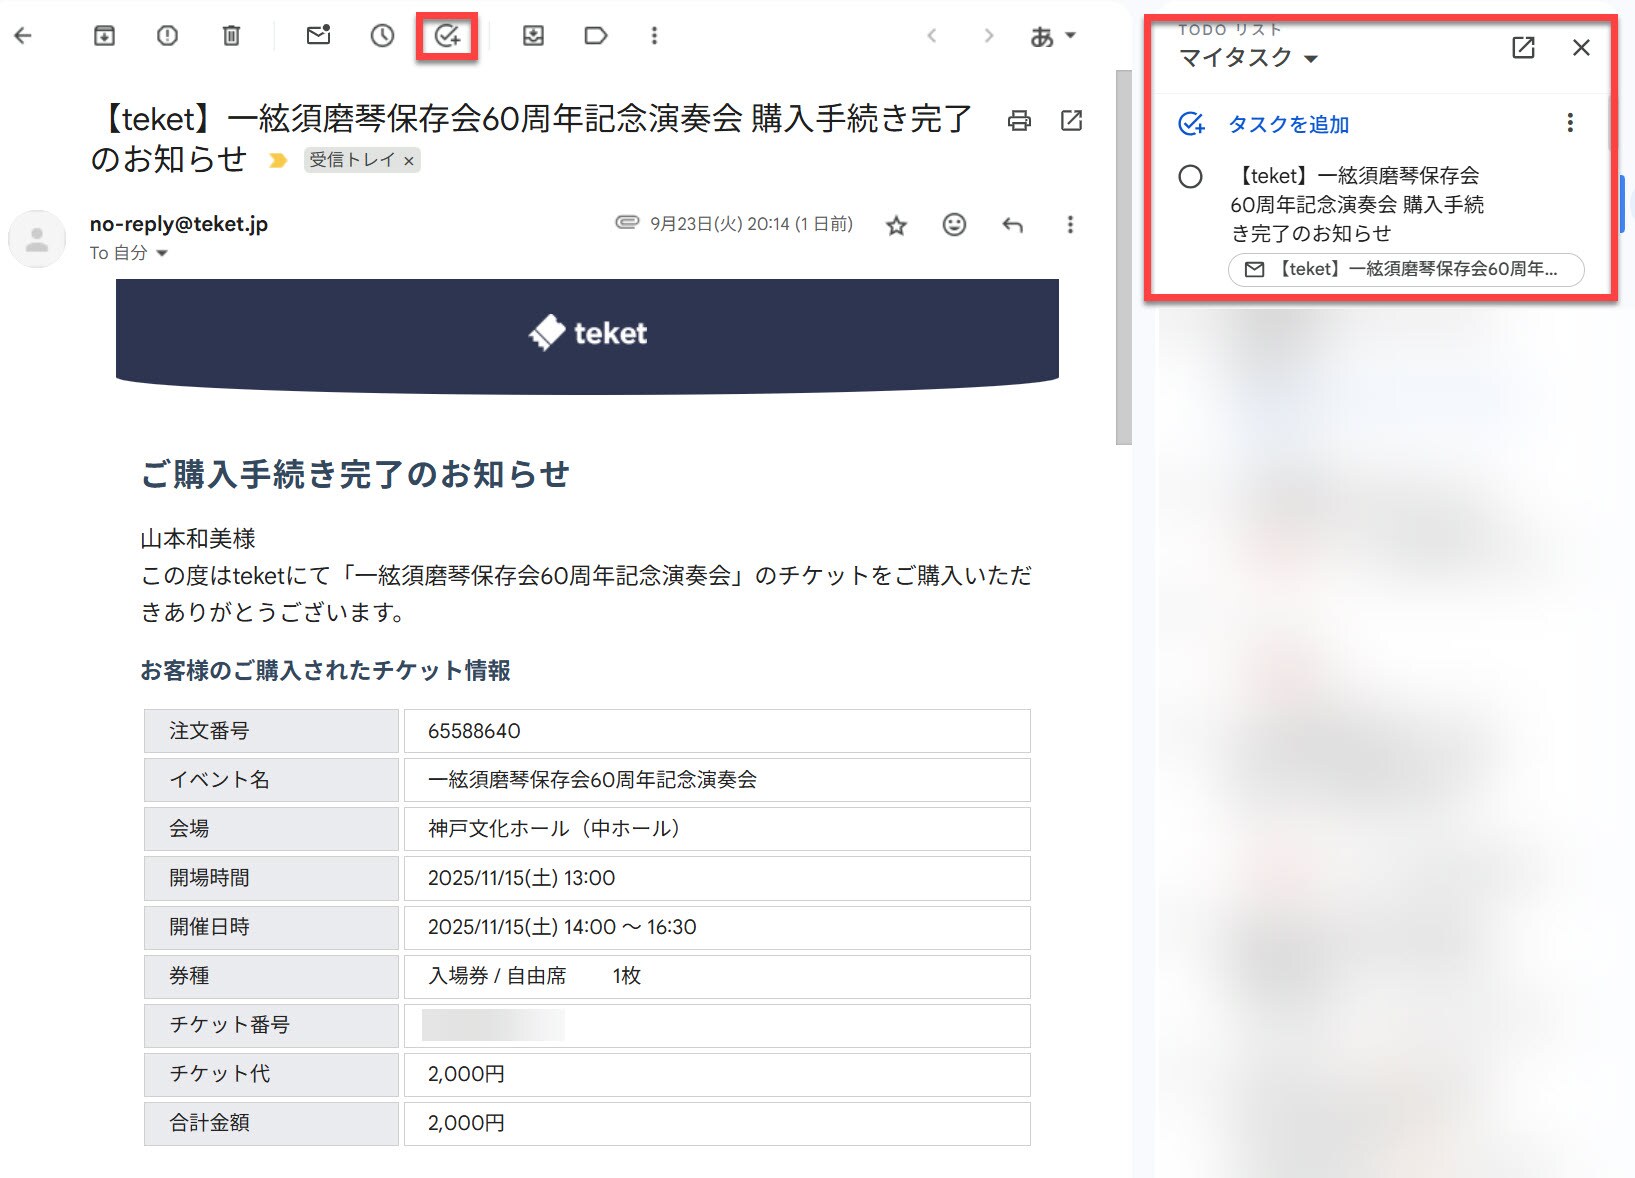The width and height of the screenshot is (1635, 1178).
Task: Snooze this email with clock icon
Action: [382, 36]
